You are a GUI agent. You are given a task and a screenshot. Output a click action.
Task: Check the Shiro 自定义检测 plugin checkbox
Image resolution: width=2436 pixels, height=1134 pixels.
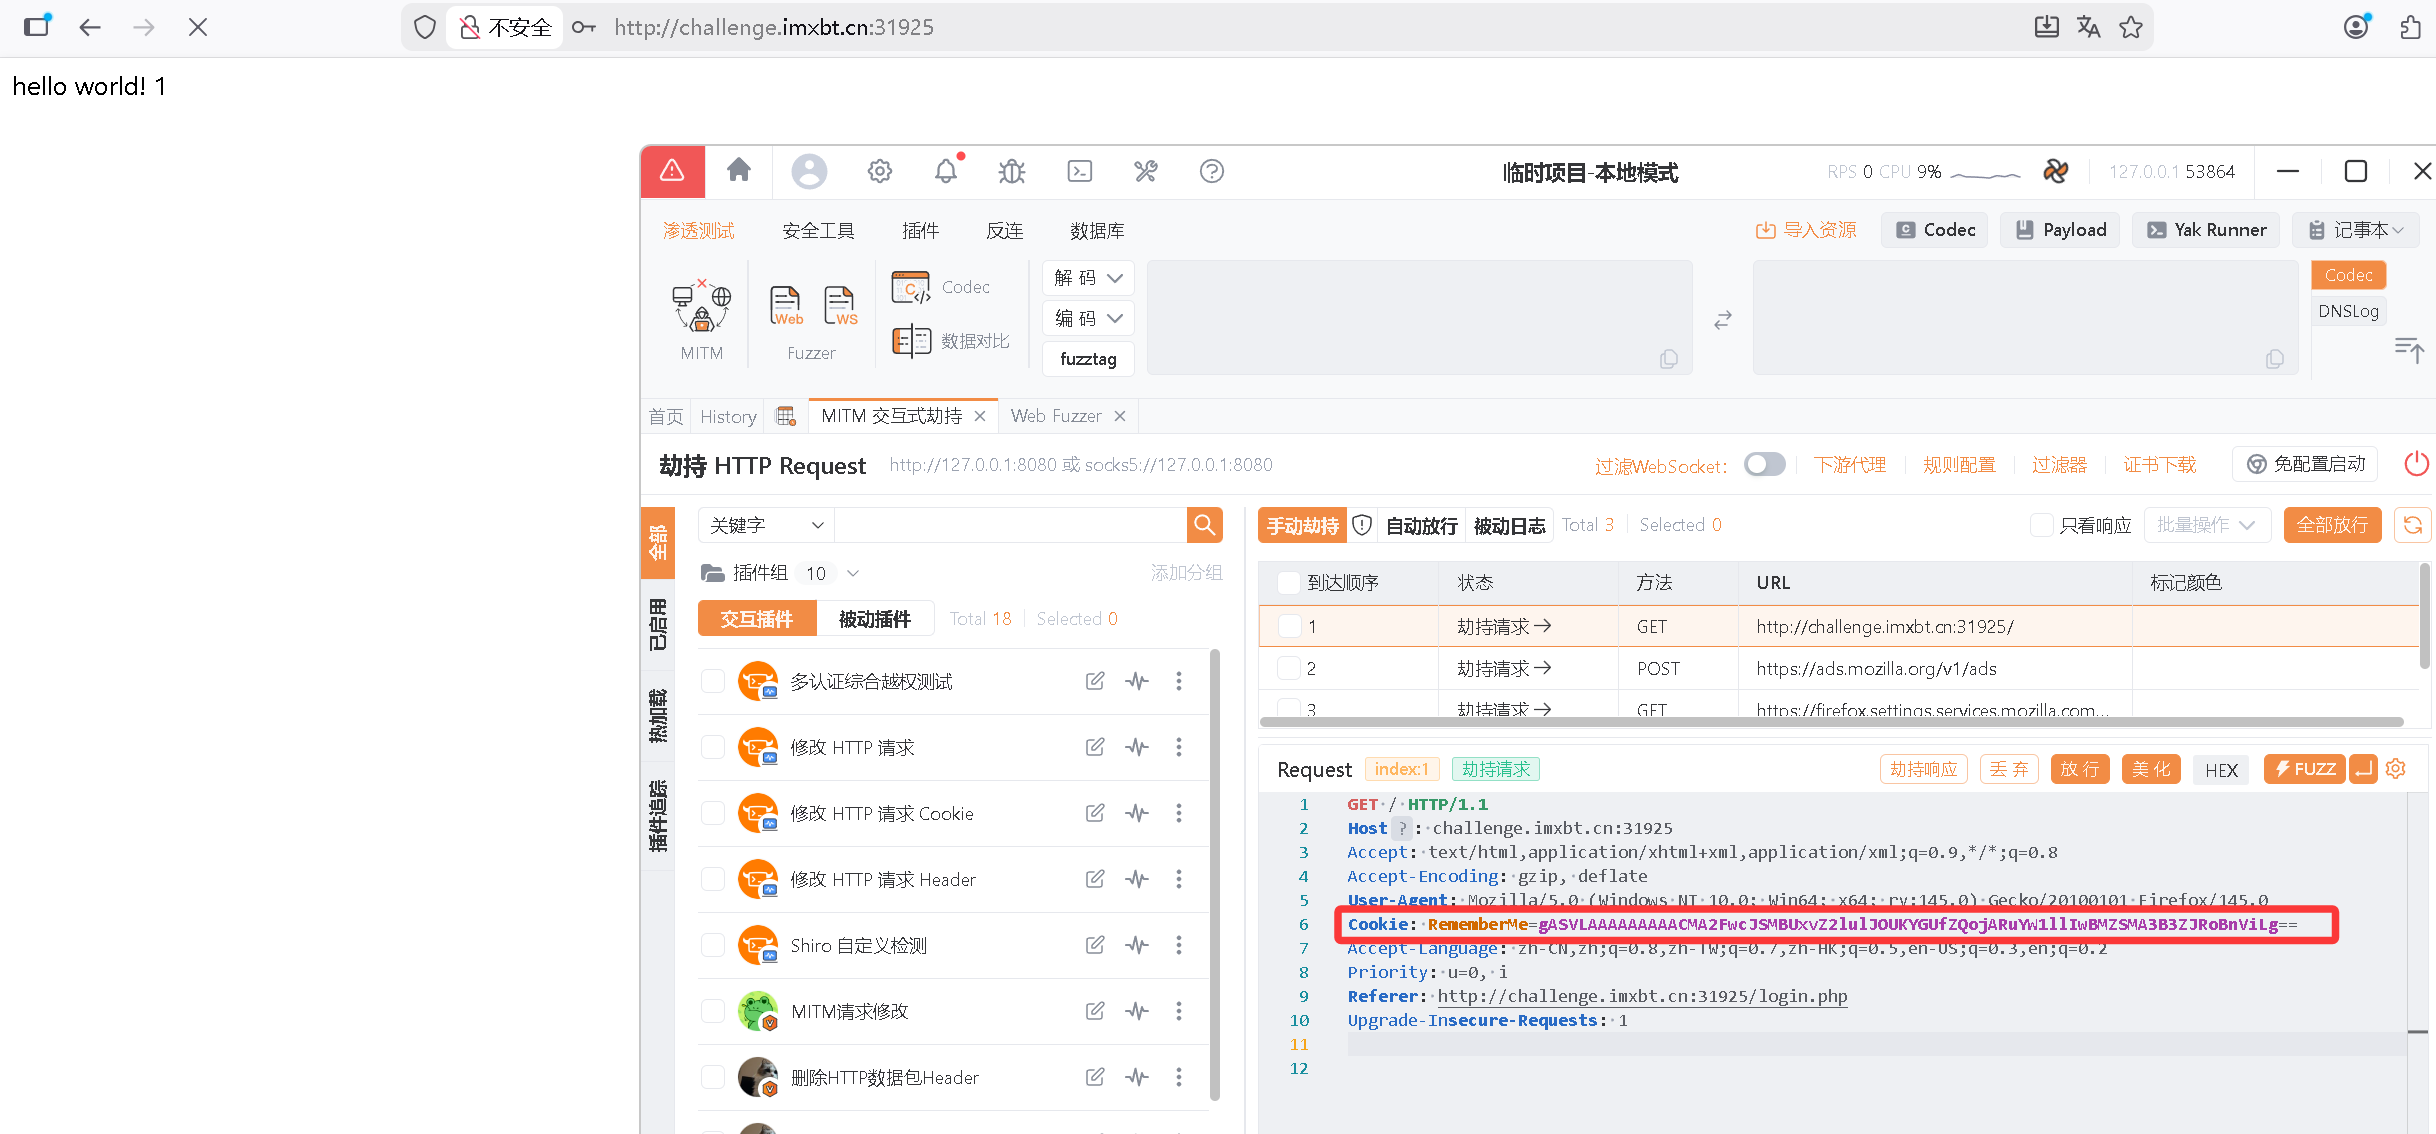(712, 944)
